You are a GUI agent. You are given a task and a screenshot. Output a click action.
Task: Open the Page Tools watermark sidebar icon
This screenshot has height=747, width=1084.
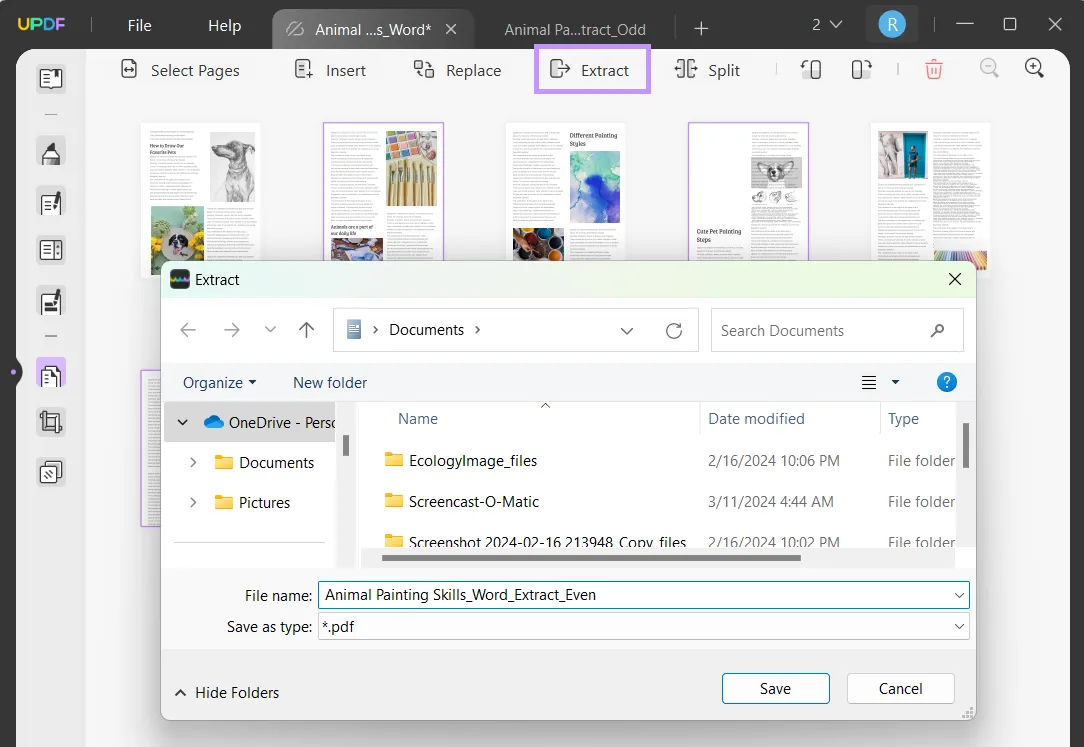(x=50, y=473)
